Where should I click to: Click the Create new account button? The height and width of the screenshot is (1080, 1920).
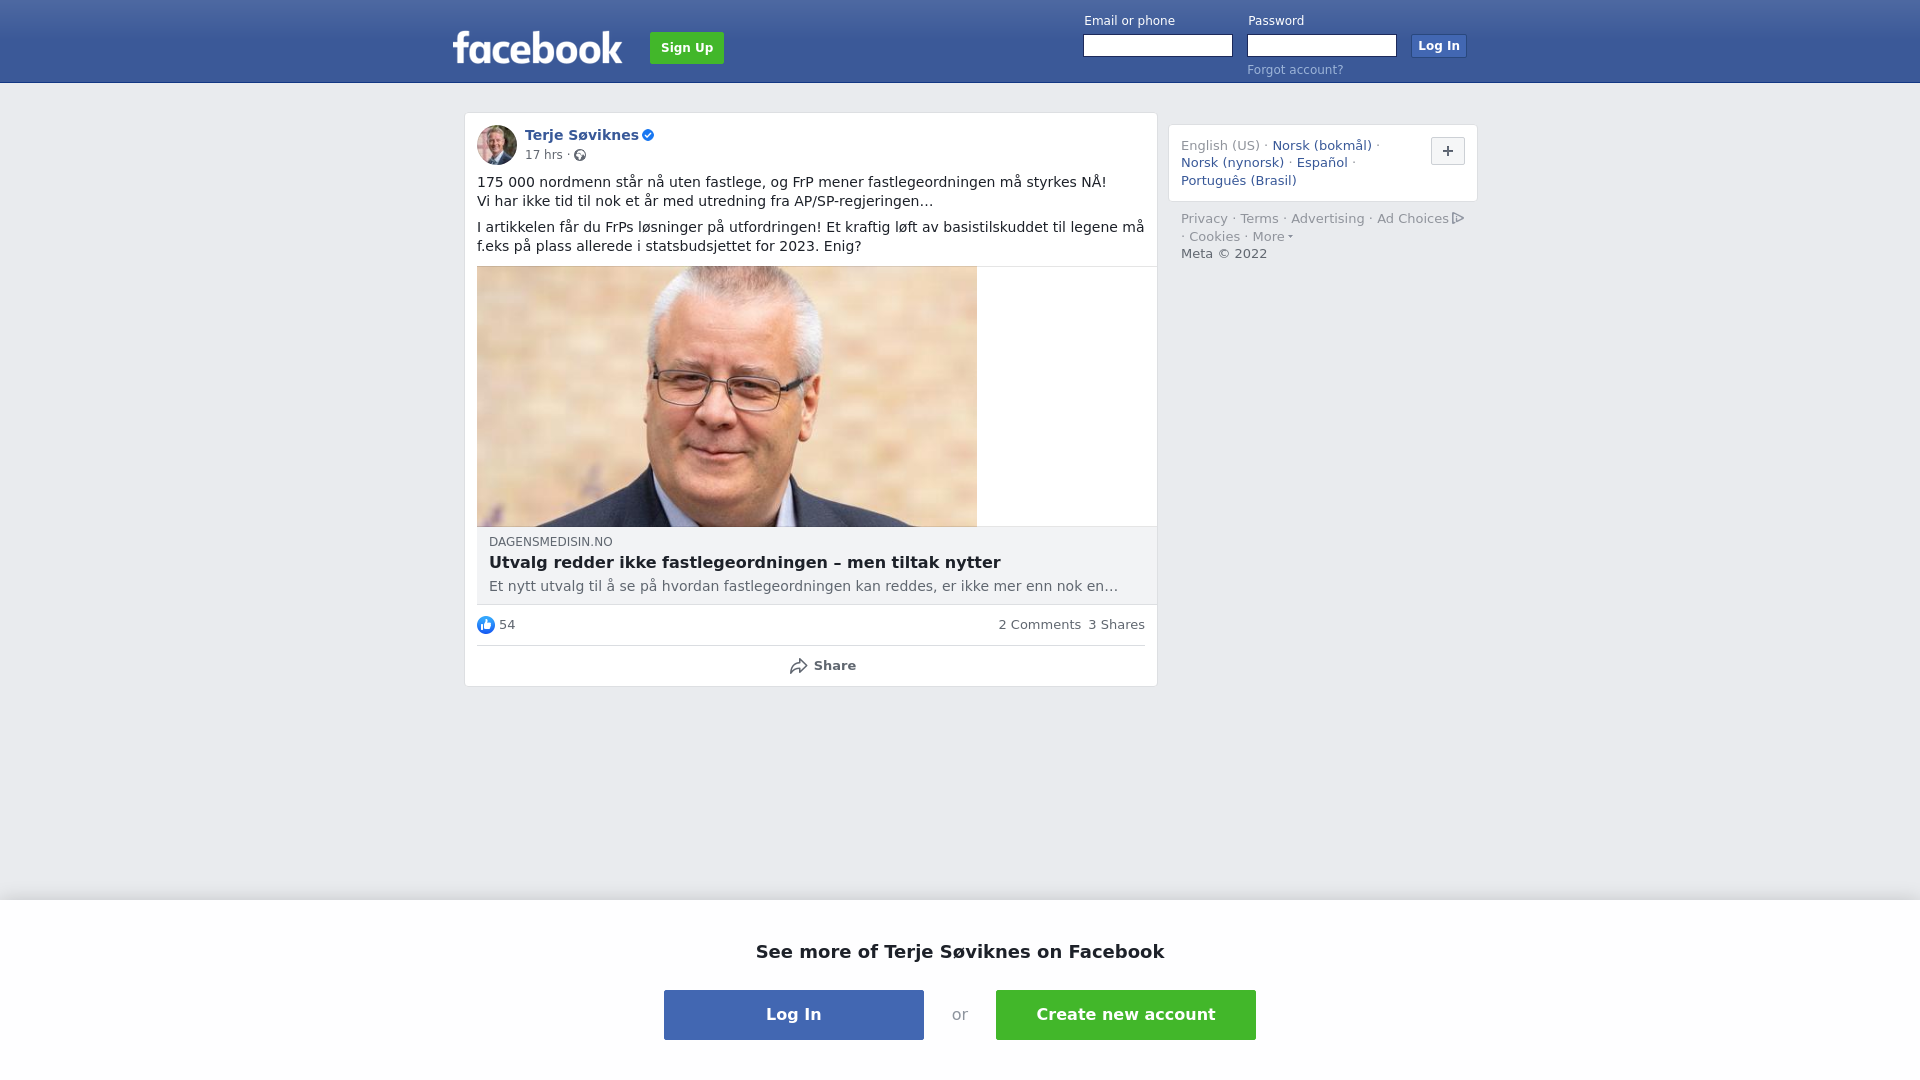[x=1126, y=1015]
